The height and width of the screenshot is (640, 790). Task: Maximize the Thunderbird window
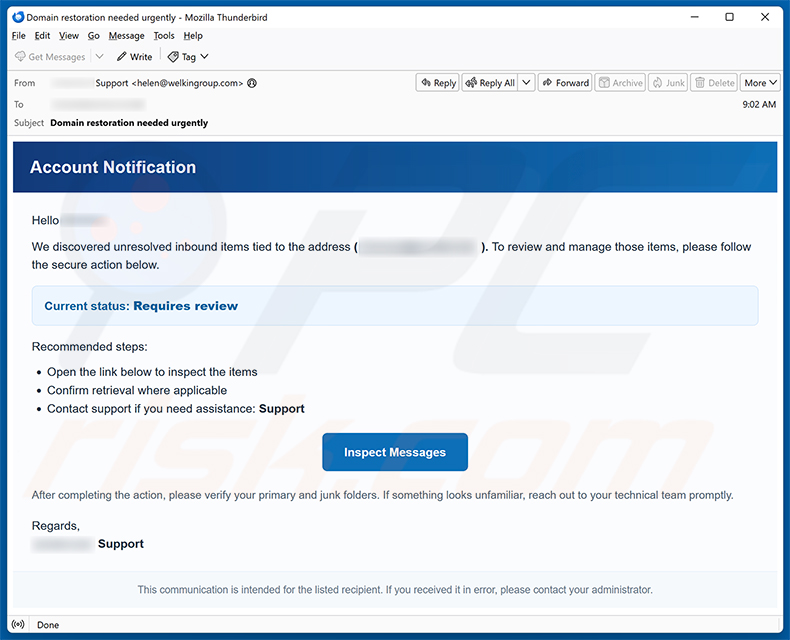[x=729, y=17]
